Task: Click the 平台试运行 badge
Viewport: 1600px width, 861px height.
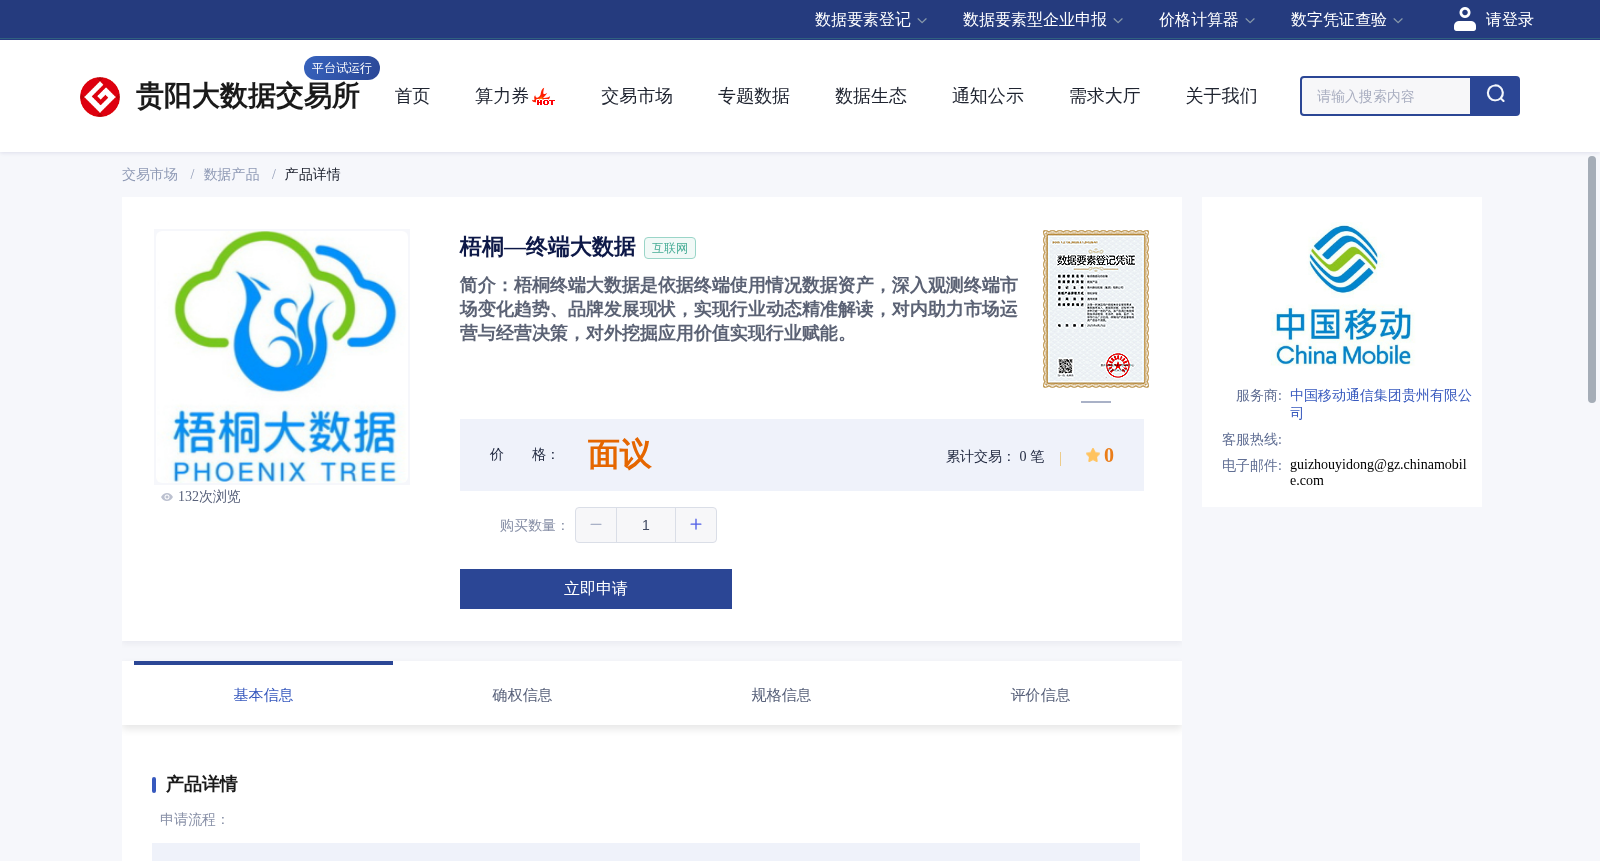Action: pyautogui.click(x=342, y=68)
